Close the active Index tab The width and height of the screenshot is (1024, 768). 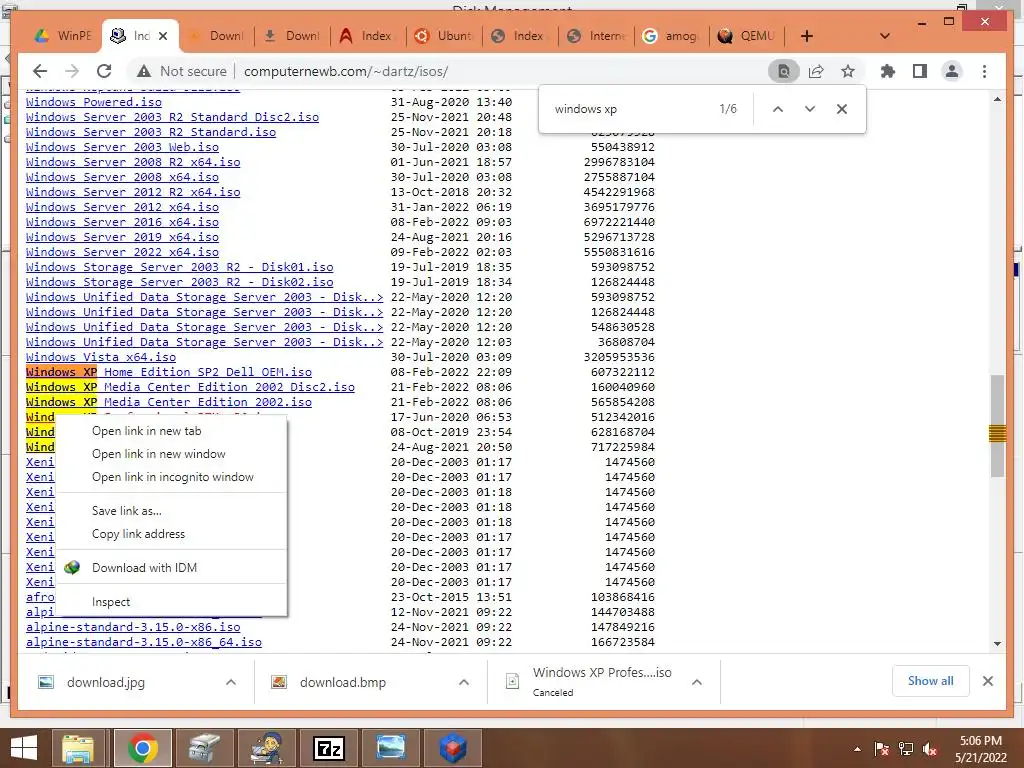click(163, 36)
